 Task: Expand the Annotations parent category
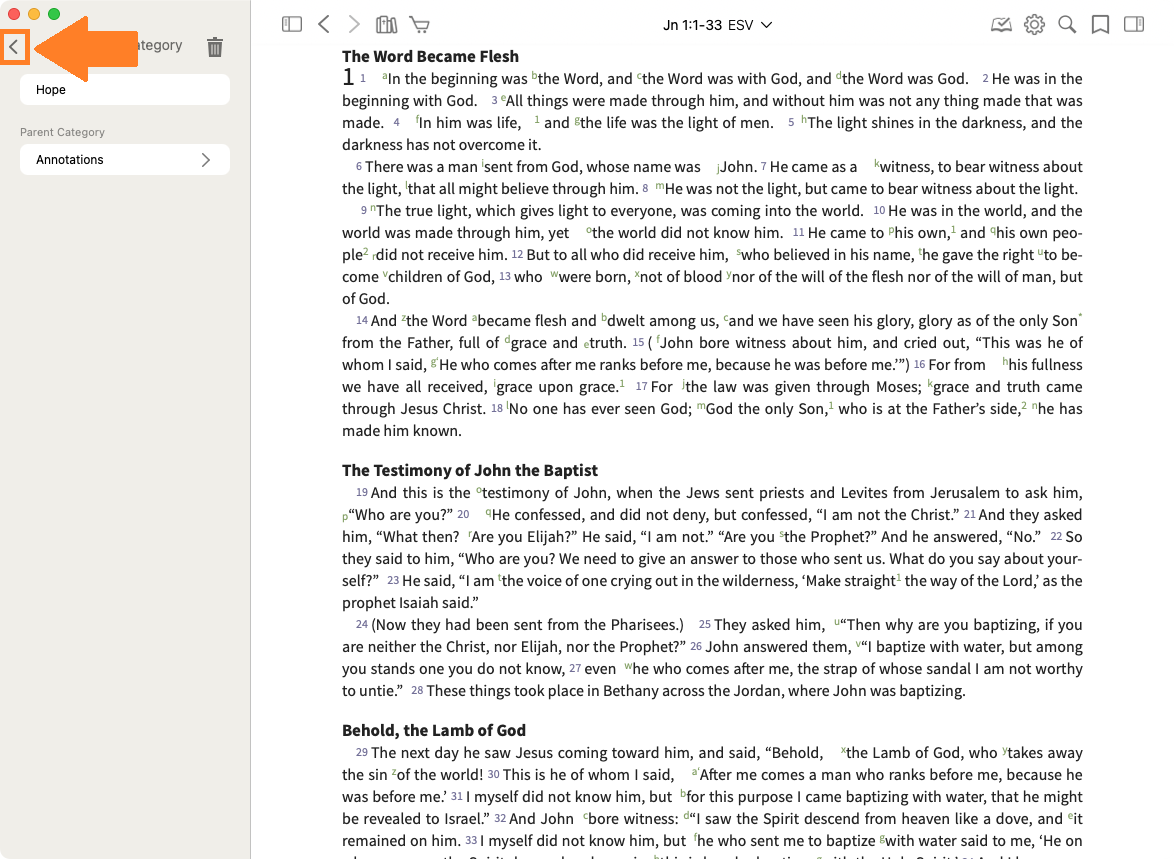click(125, 160)
